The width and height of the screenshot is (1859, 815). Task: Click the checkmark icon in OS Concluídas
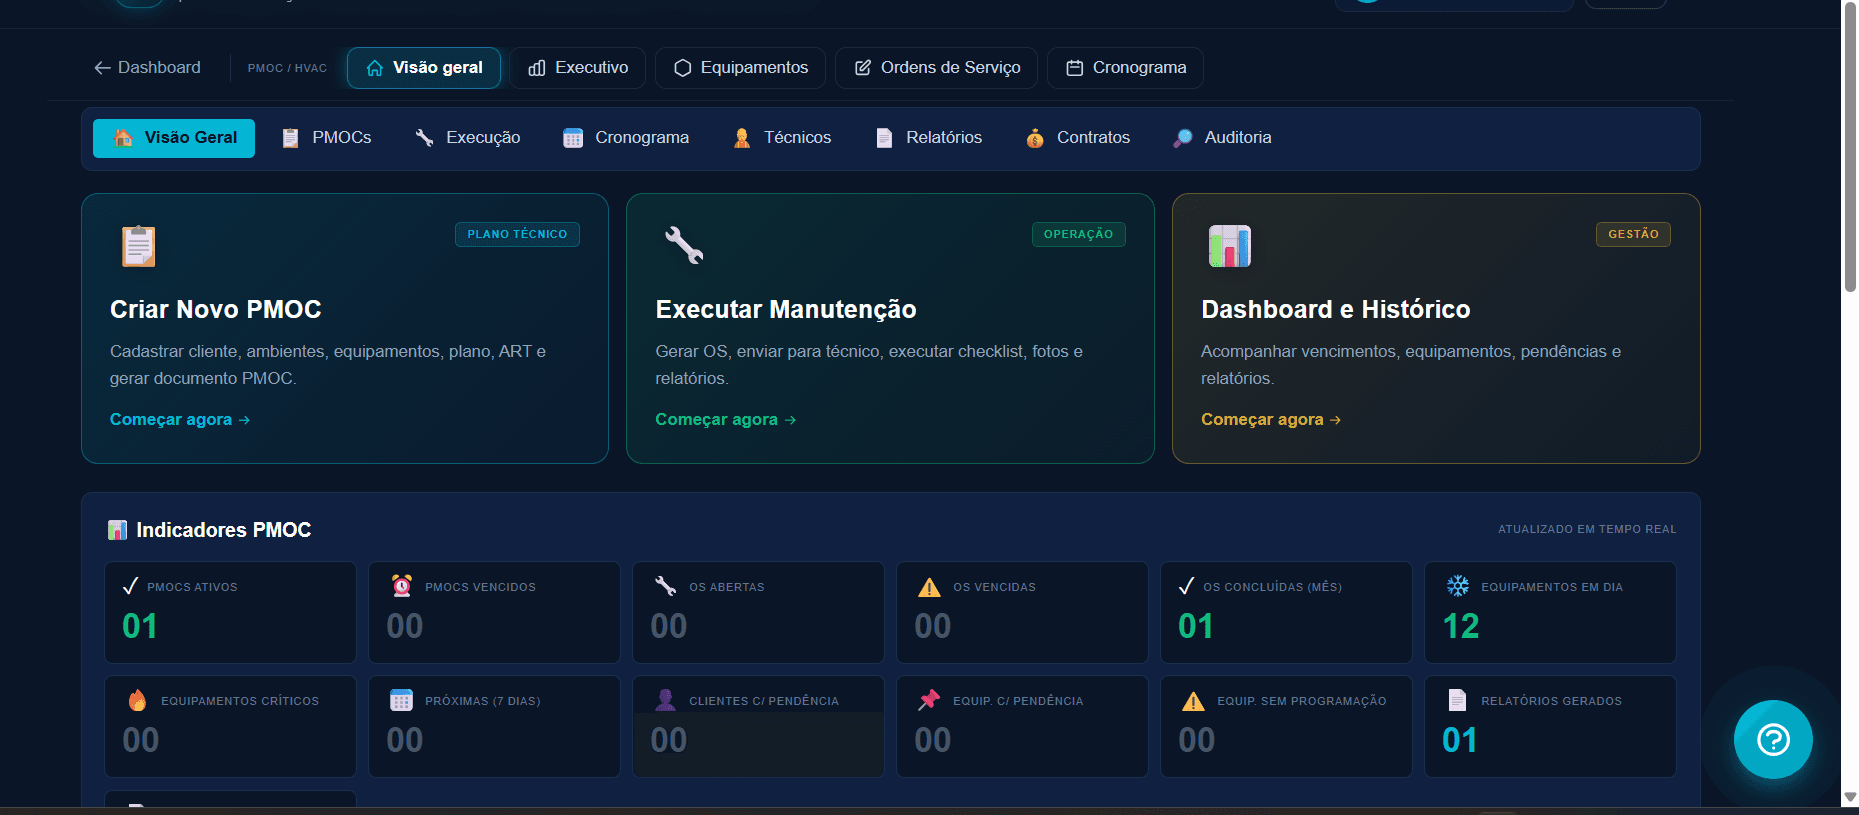pyautogui.click(x=1187, y=586)
